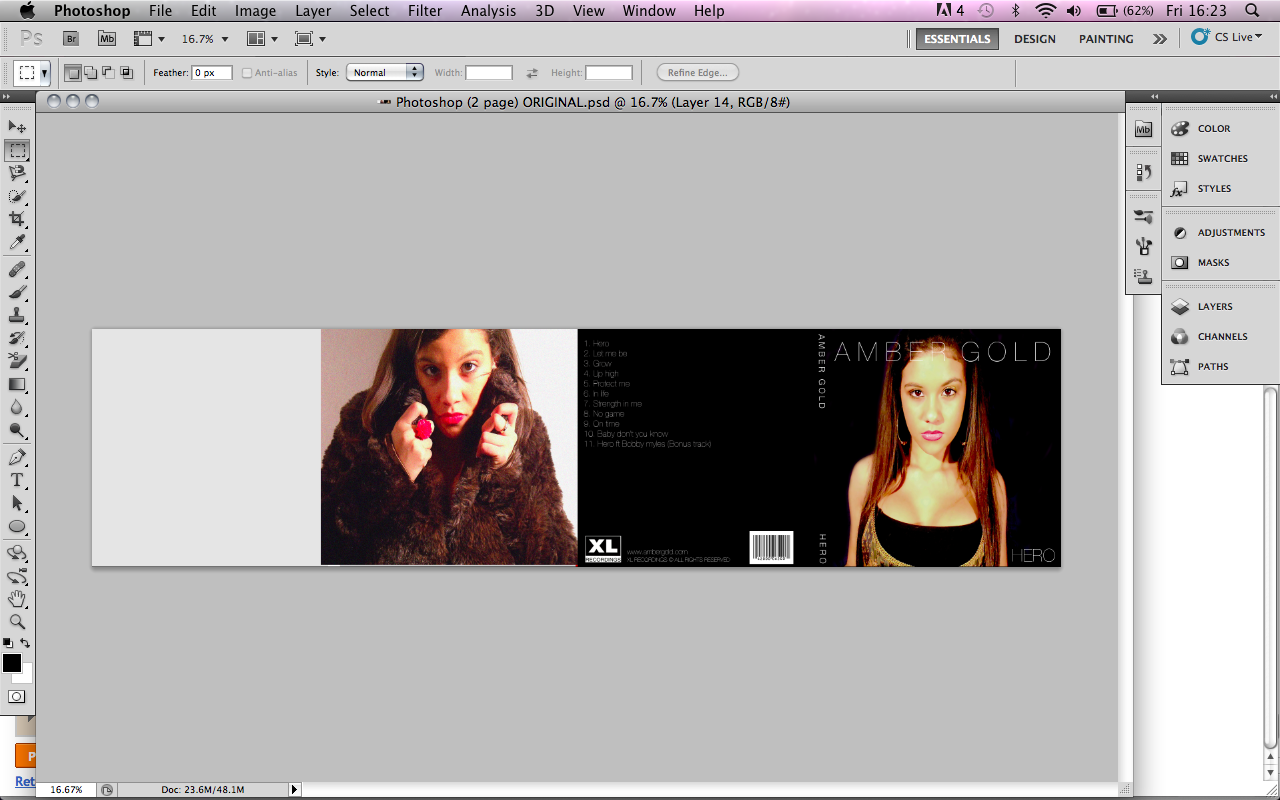Expand the narrow icon panel dock
Viewport: 1280px width, 800px height.
click(1154, 96)
